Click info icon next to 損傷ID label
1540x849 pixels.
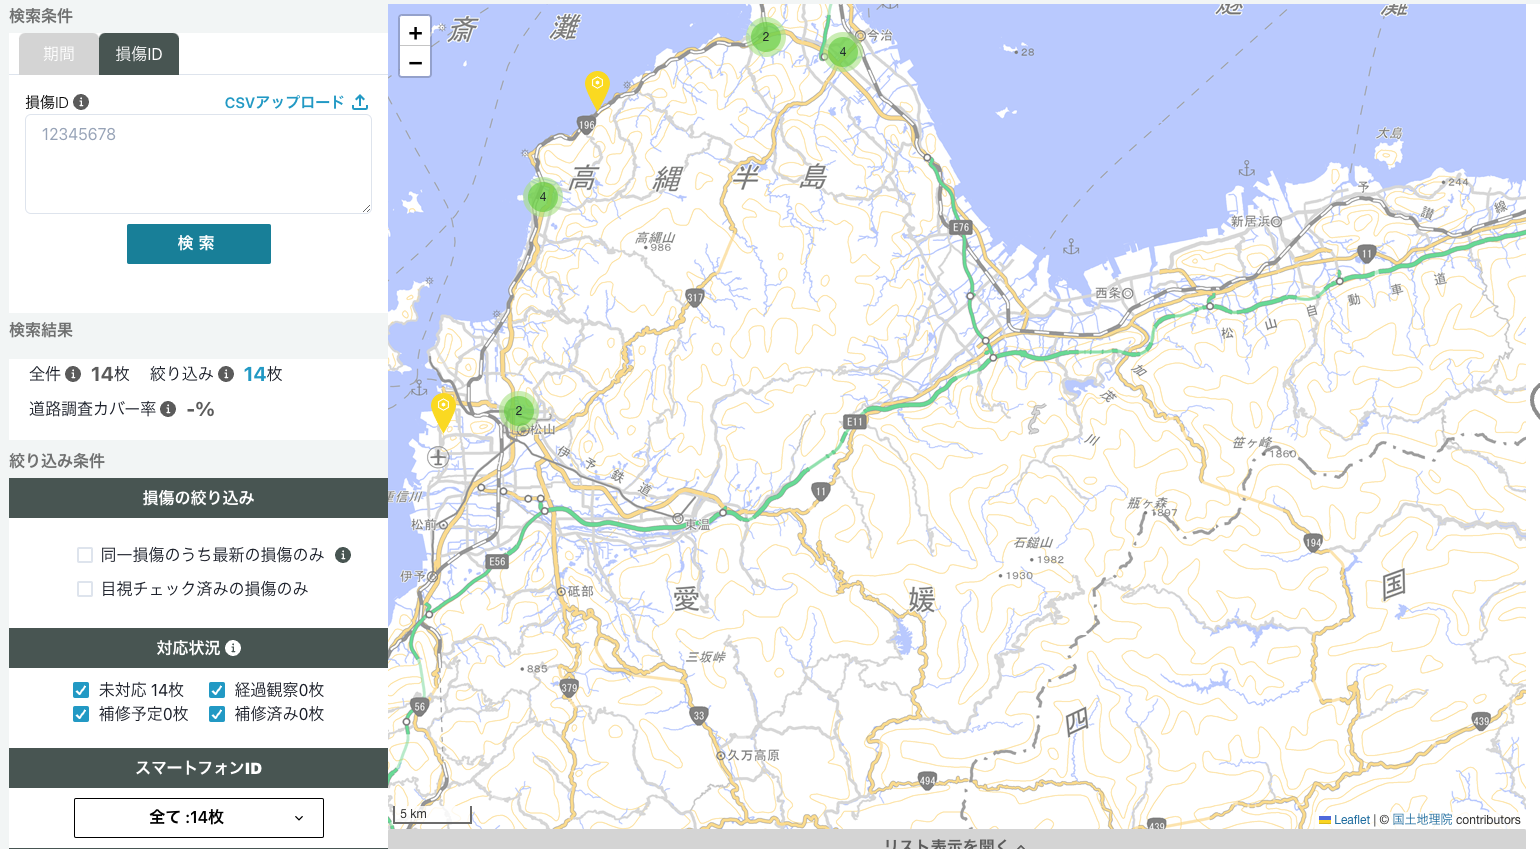[81, 102]
